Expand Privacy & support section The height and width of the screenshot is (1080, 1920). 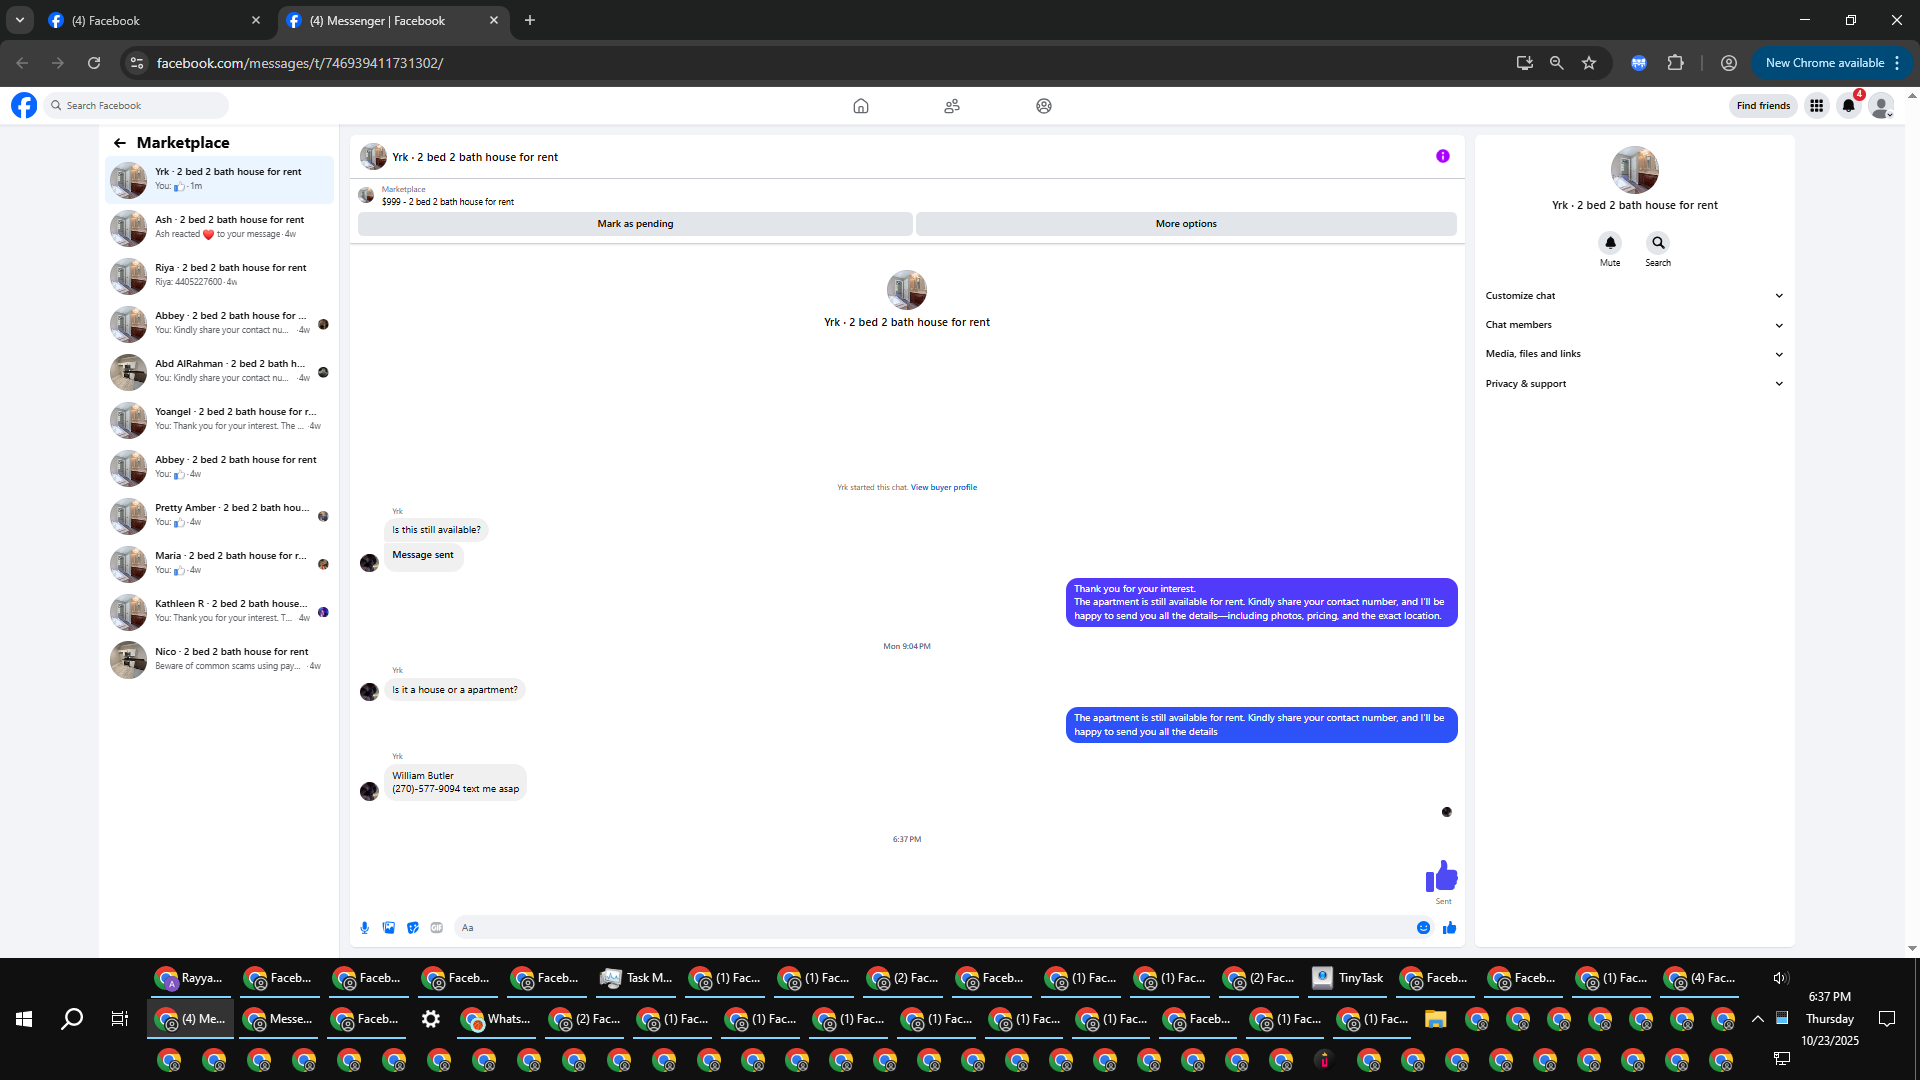(x=1634, y=384)
